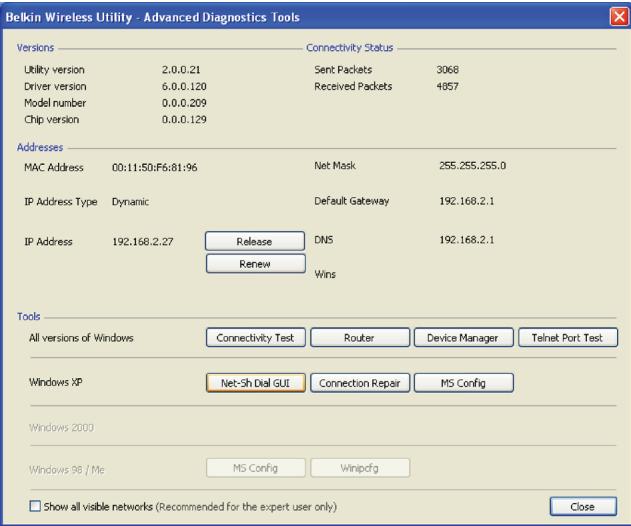Click the Tools section heading

pyautogui.click(x=29, y=316)
